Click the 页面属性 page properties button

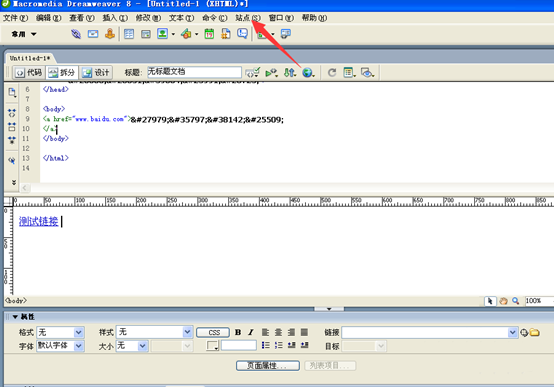coord(268,365)
